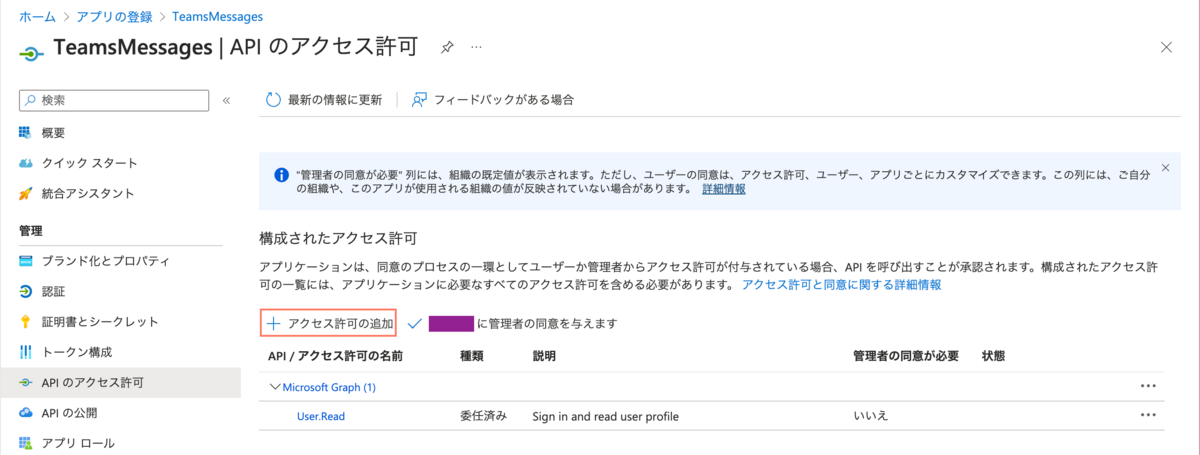Click the checkmark icon for admin consent

pos(414,323)
